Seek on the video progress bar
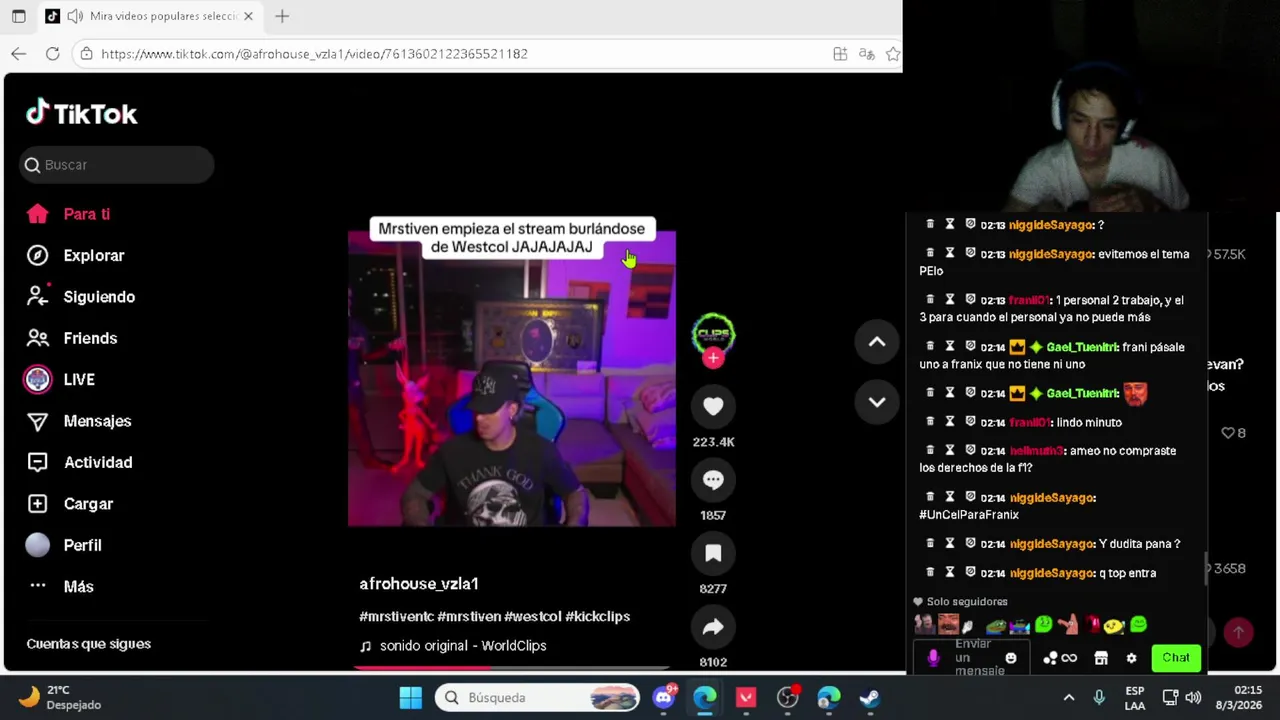This screenshot has height=720, width=1280. tap(511, 667)
